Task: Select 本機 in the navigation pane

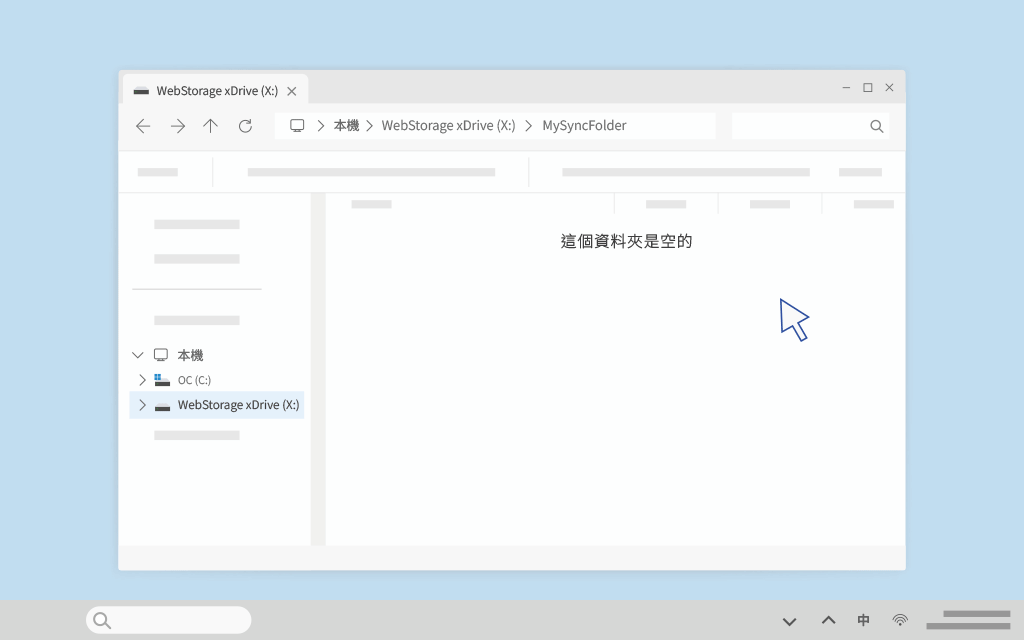Action: tap(190, 355)
